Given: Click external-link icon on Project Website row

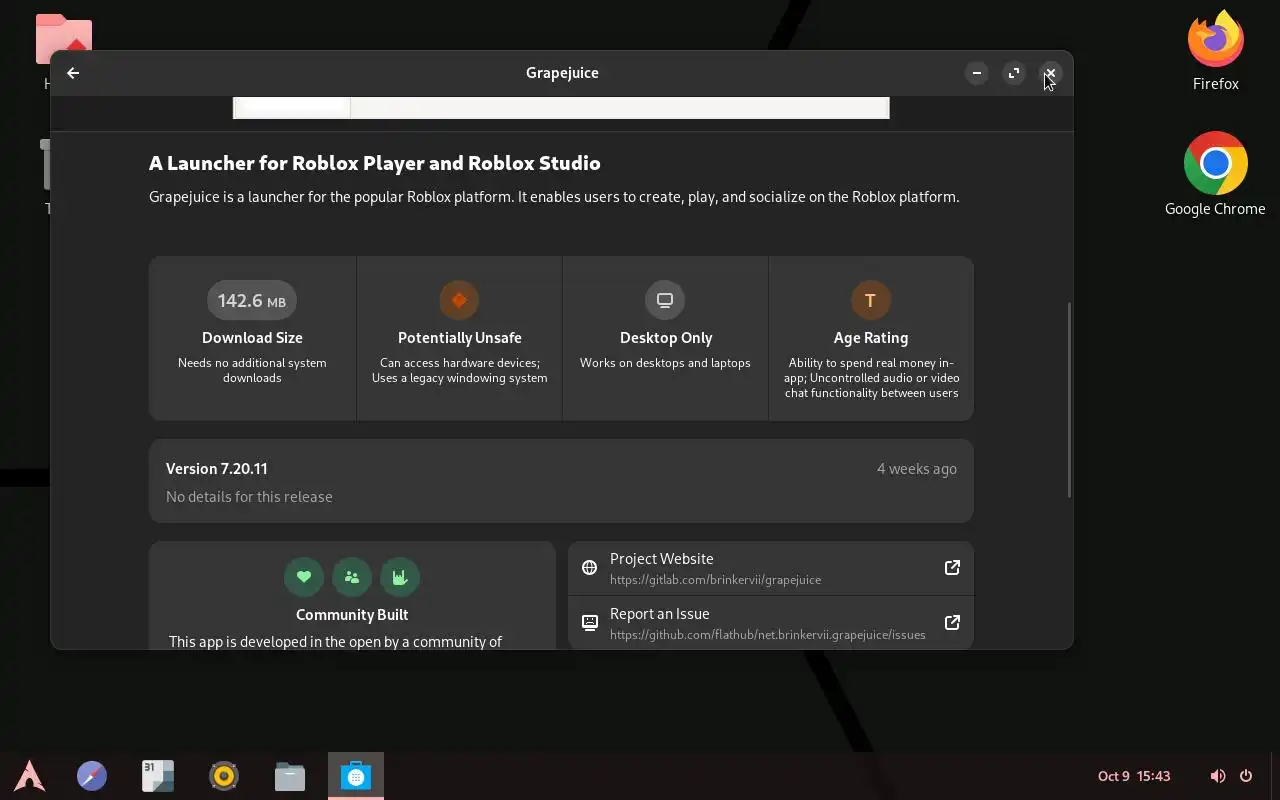Looking at the screenshot, I should (952, 568).
